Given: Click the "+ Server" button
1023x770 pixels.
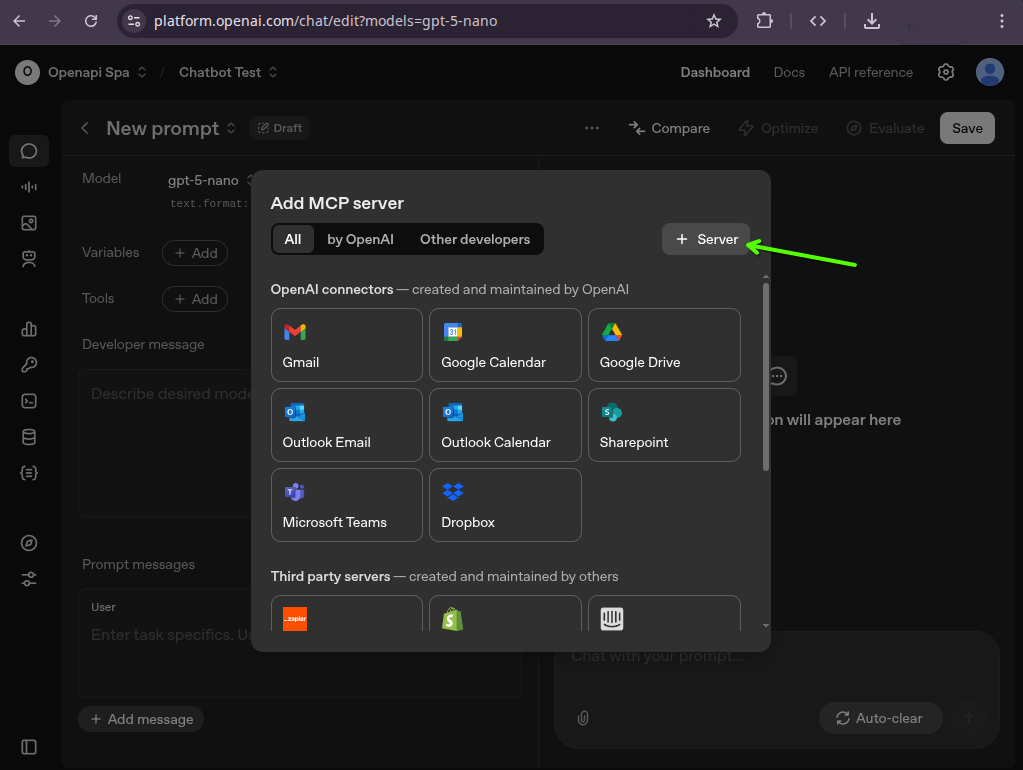Looking at the screenshot, I should [705, 239].
